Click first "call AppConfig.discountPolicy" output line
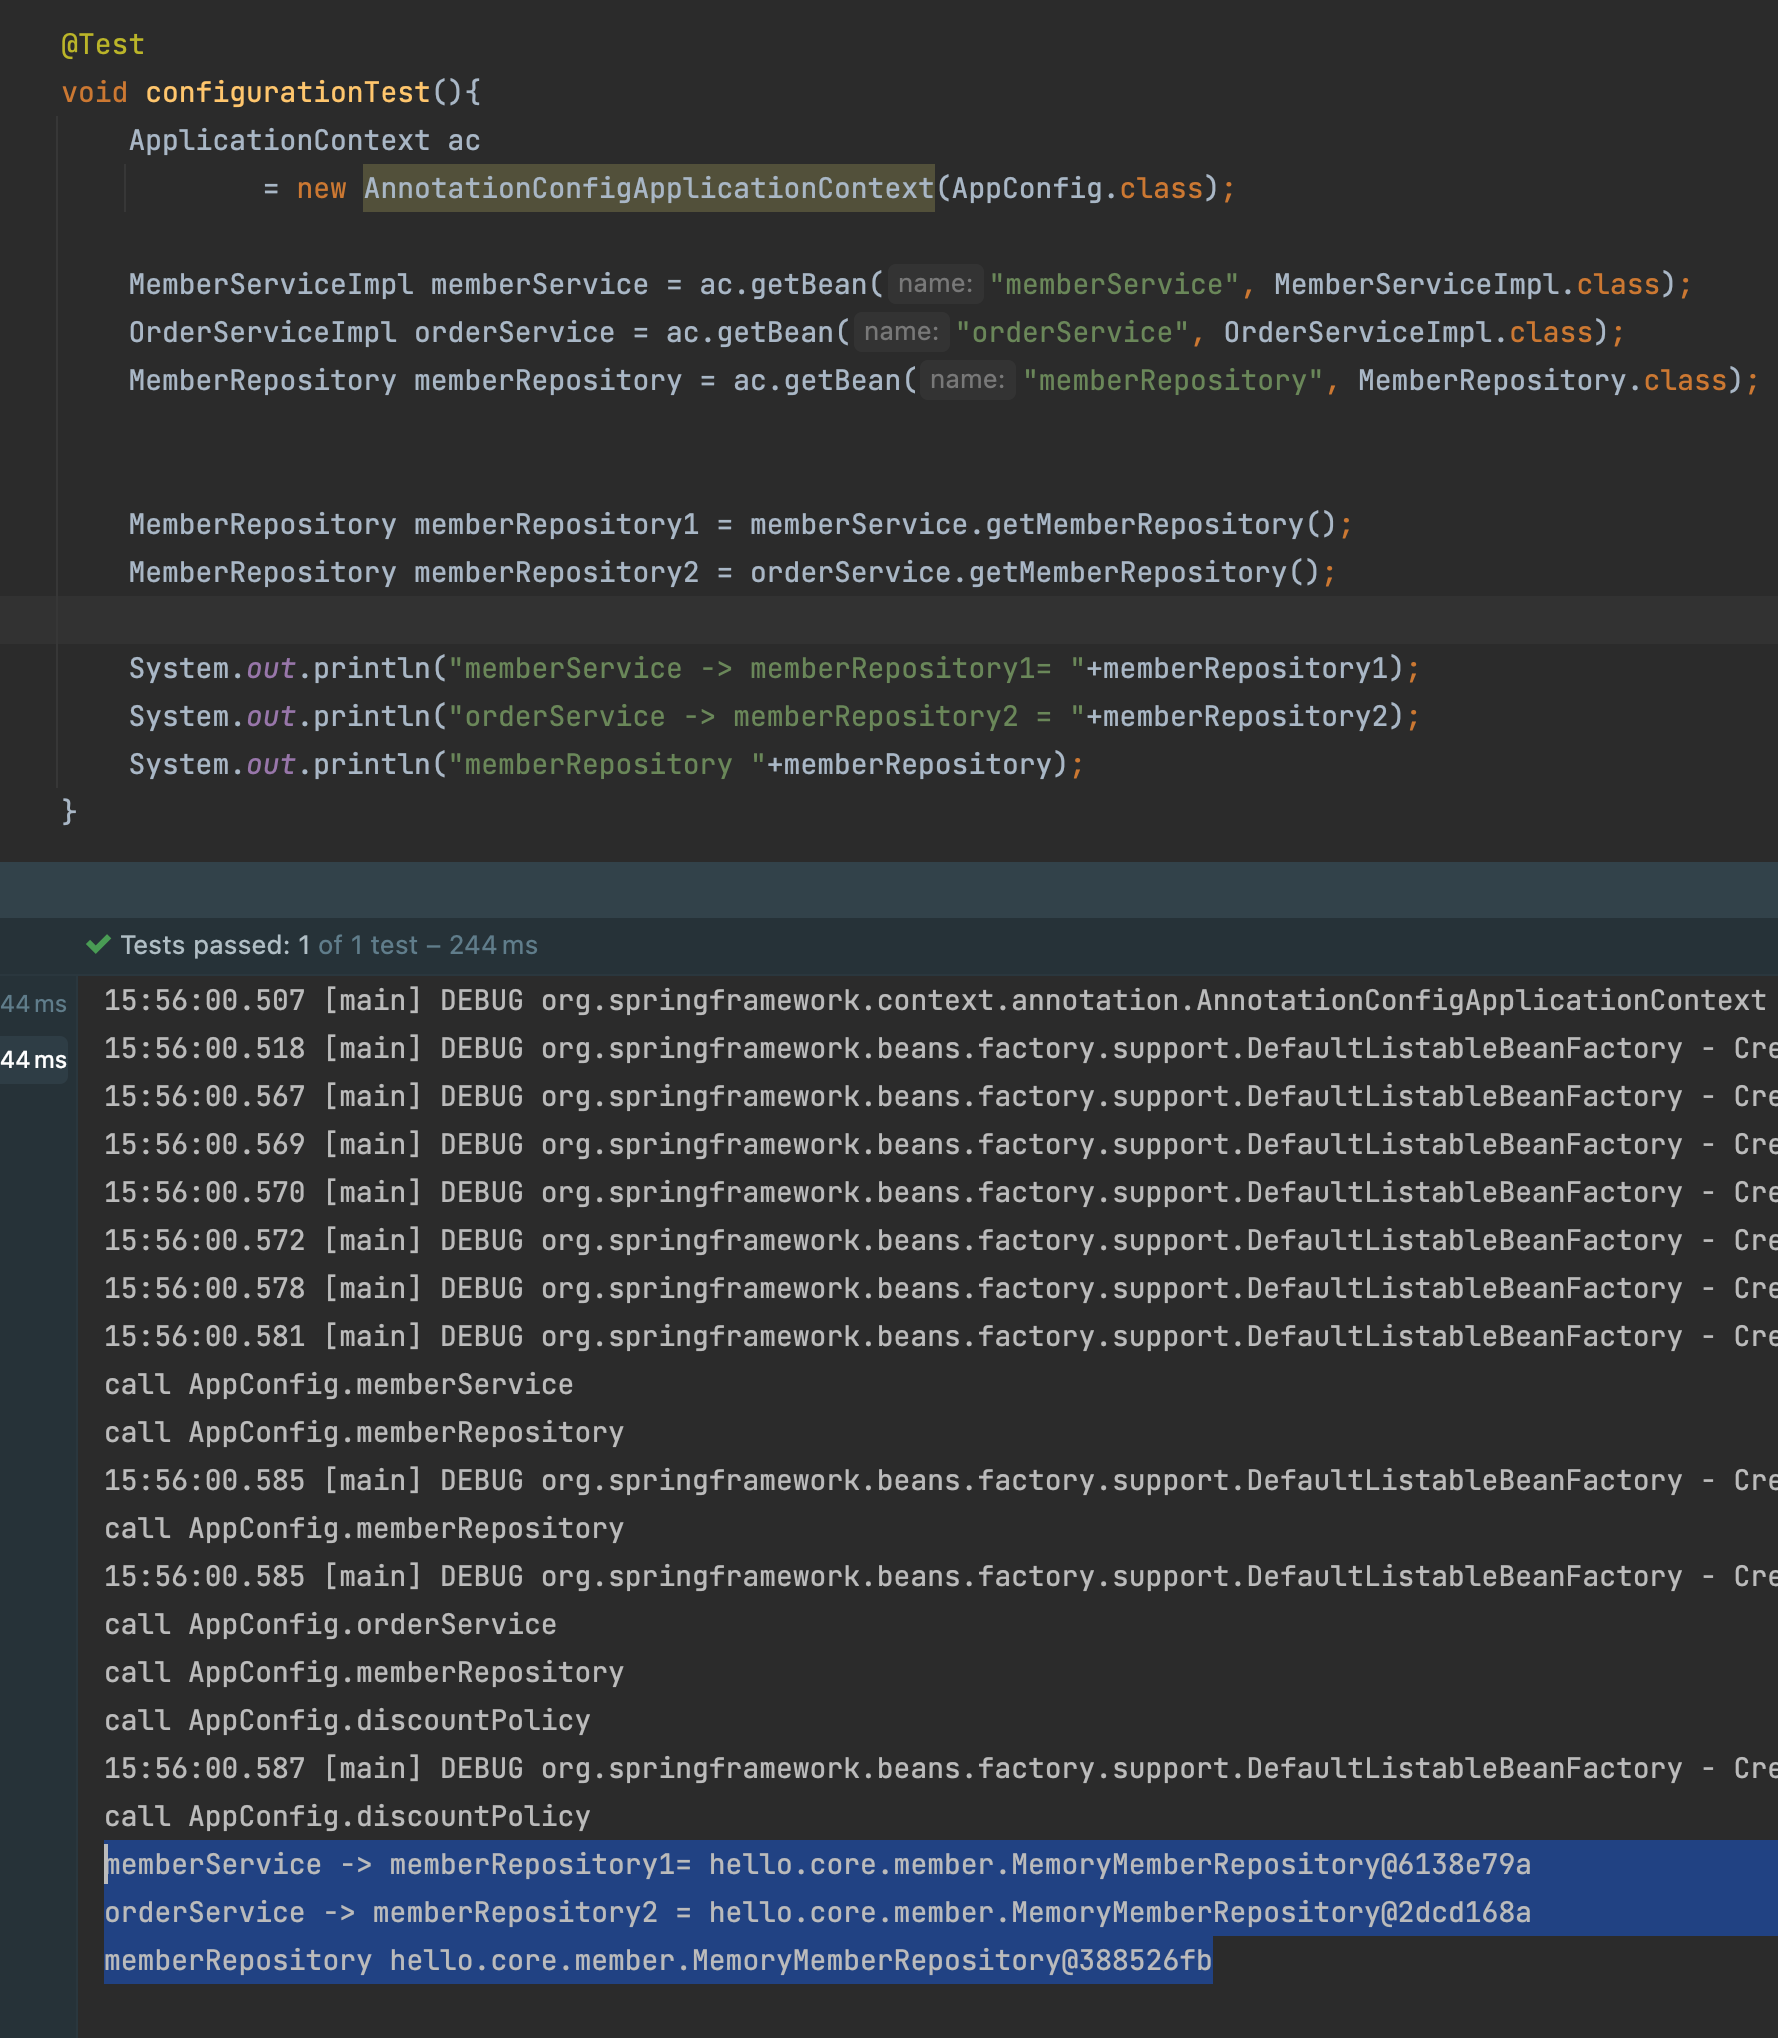Viewport: 1778px width, 2038px height. [x=347, y=1721]
